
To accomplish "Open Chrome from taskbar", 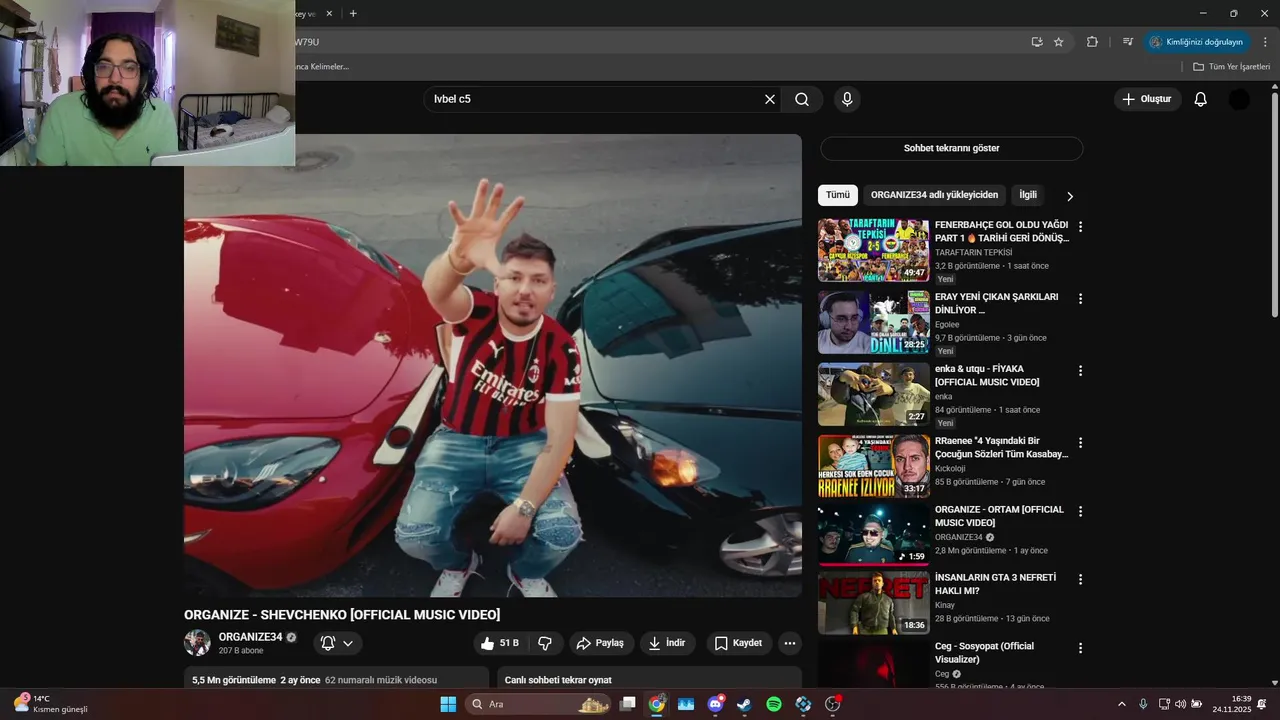I will pyautogui.click(x=656, y=704).
